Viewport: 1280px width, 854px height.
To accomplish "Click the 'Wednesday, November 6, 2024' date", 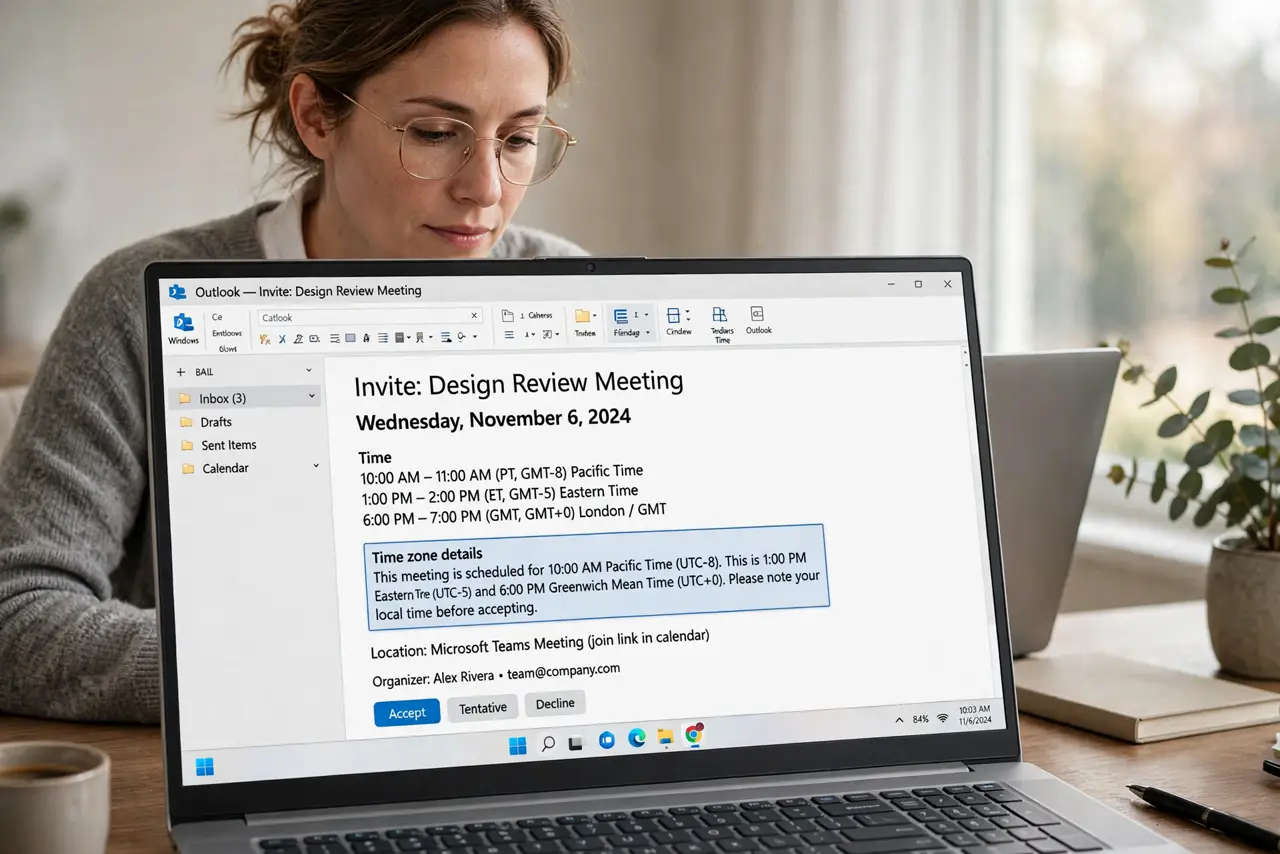I will tap(493, 419).
